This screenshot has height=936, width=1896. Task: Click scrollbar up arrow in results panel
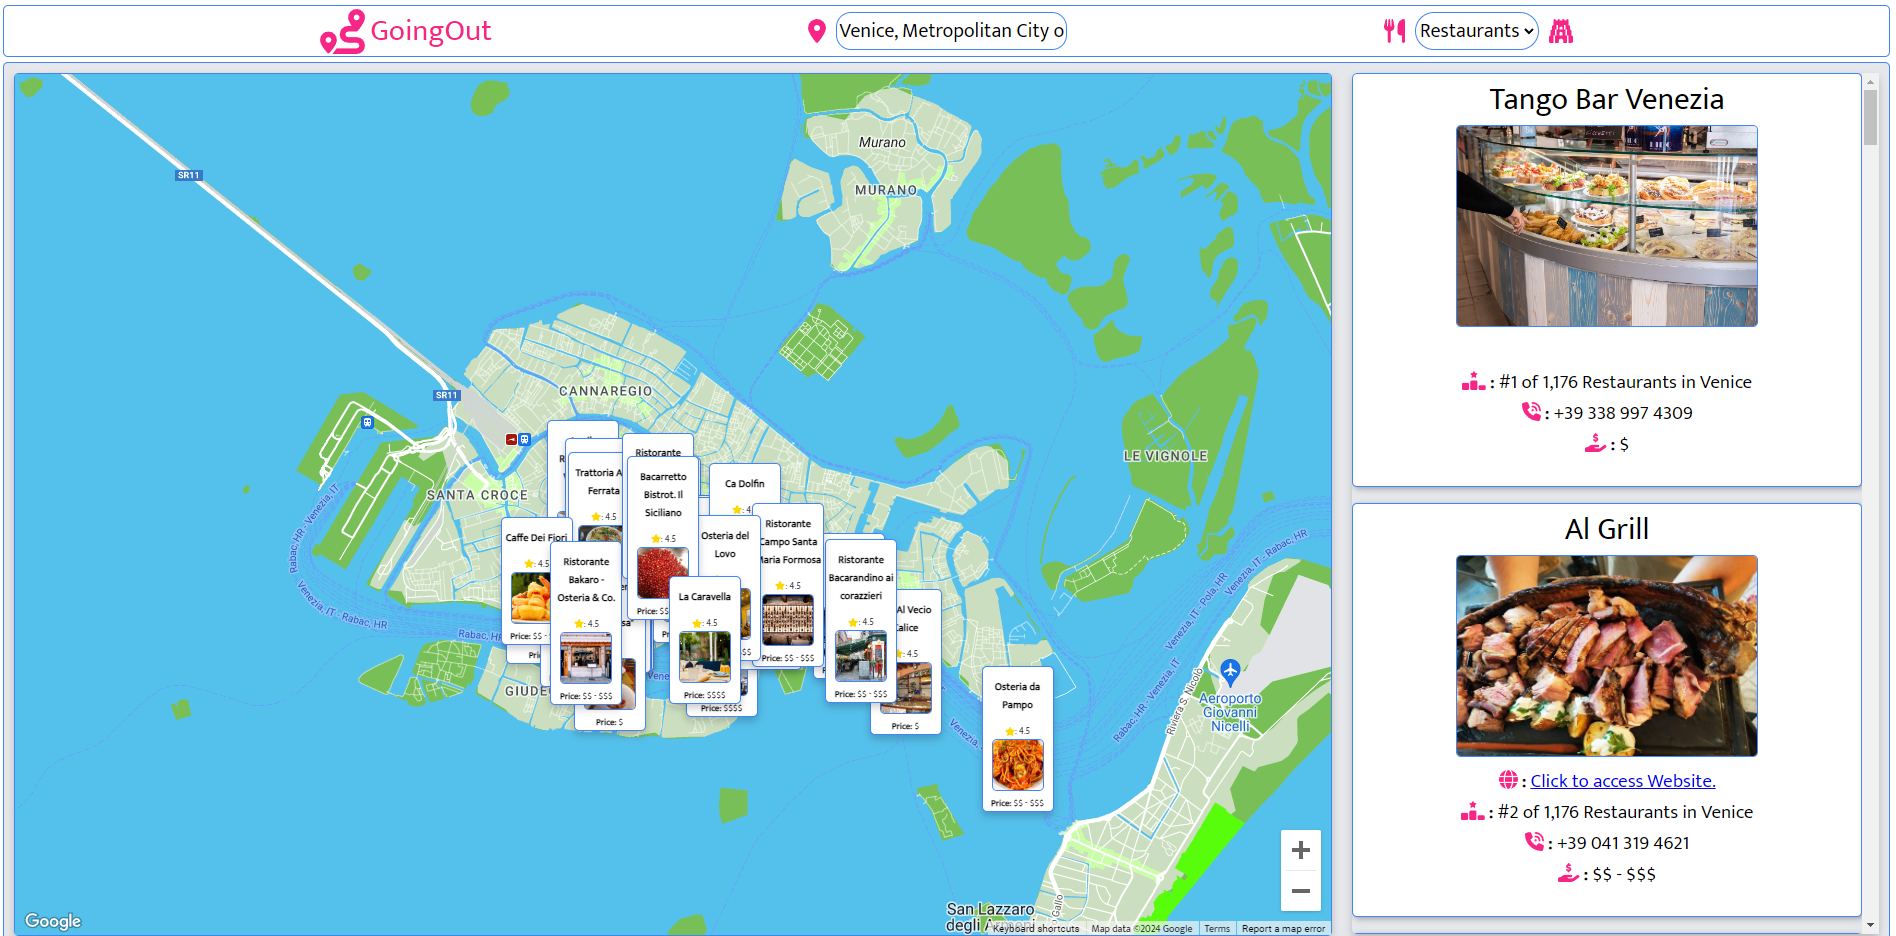(1870, 81)
